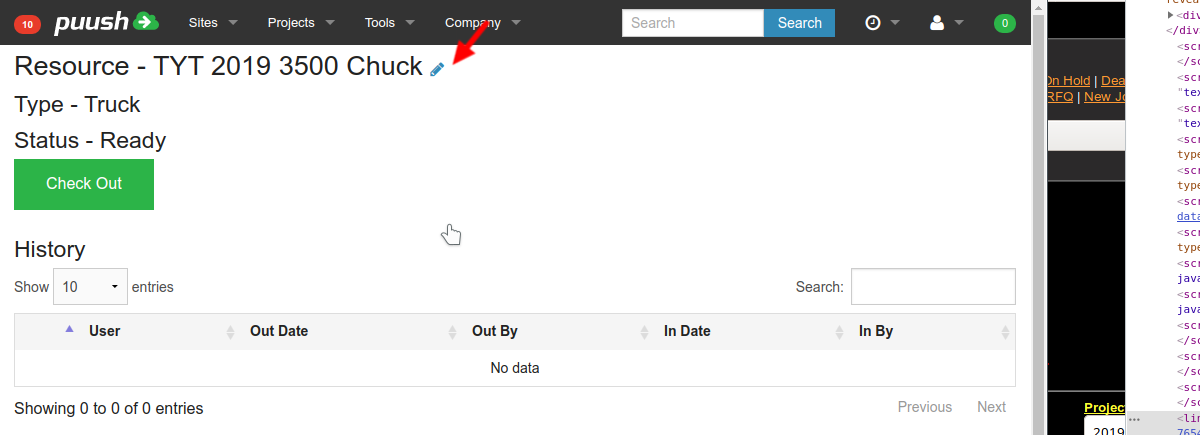1200x435 pixels.
Task: Click the page's vertical scrollbar
Action: point(1038,200)
